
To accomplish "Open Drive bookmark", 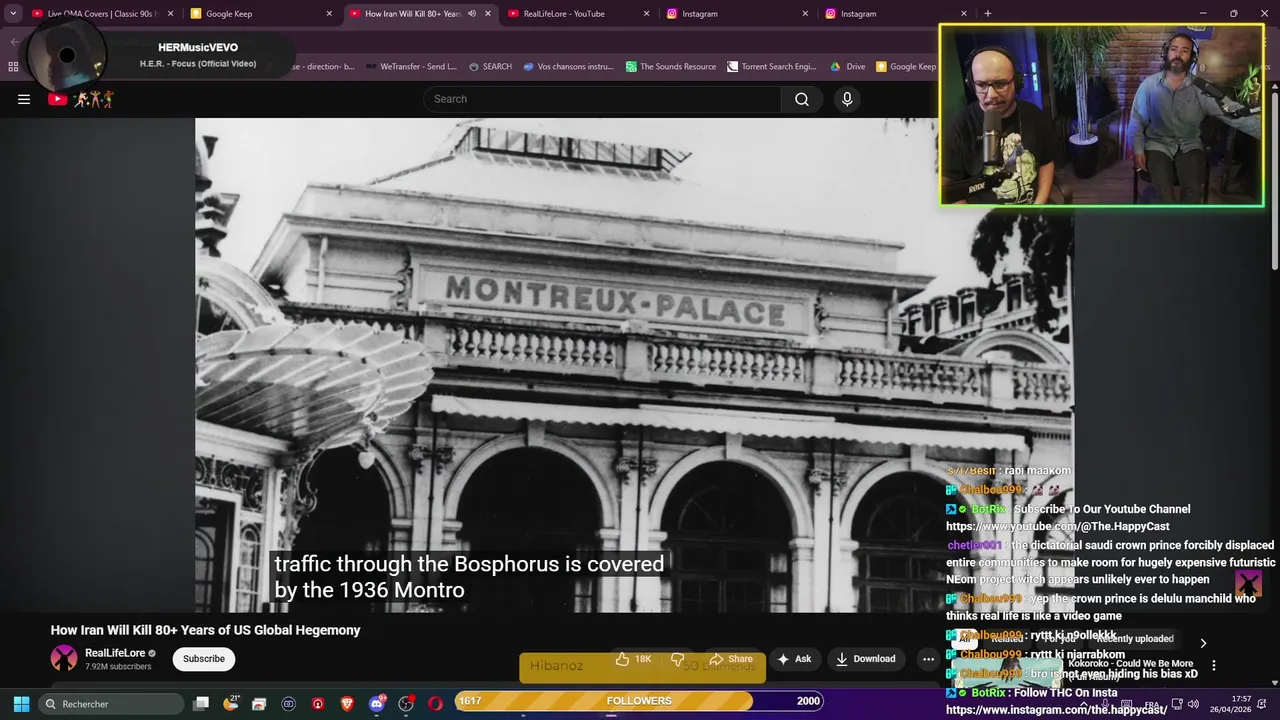I will [x=848, y=67].
